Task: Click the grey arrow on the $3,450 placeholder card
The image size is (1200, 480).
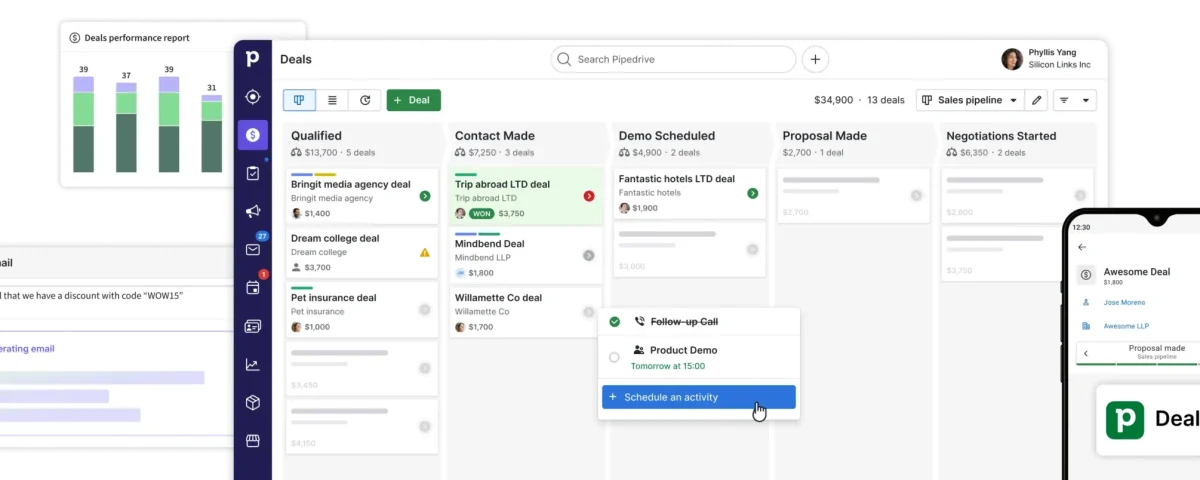Action: [425, 368]
